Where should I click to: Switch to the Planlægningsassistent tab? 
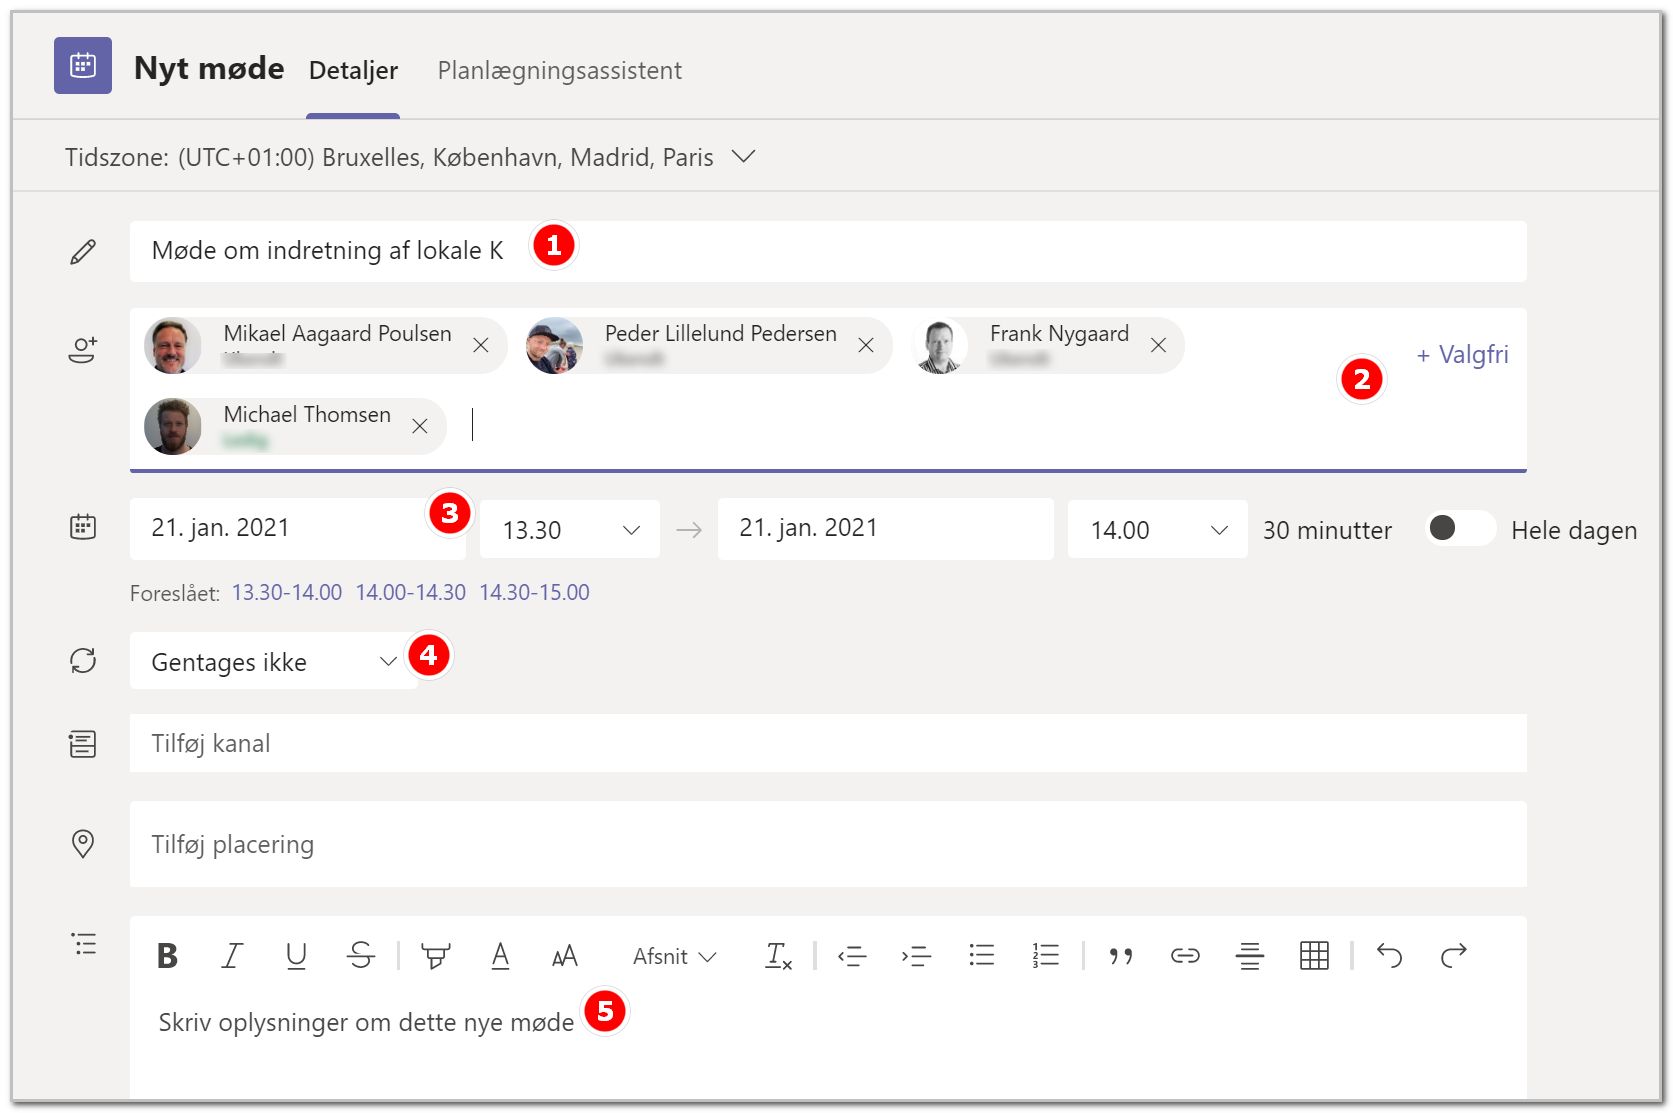coord(560,71)
